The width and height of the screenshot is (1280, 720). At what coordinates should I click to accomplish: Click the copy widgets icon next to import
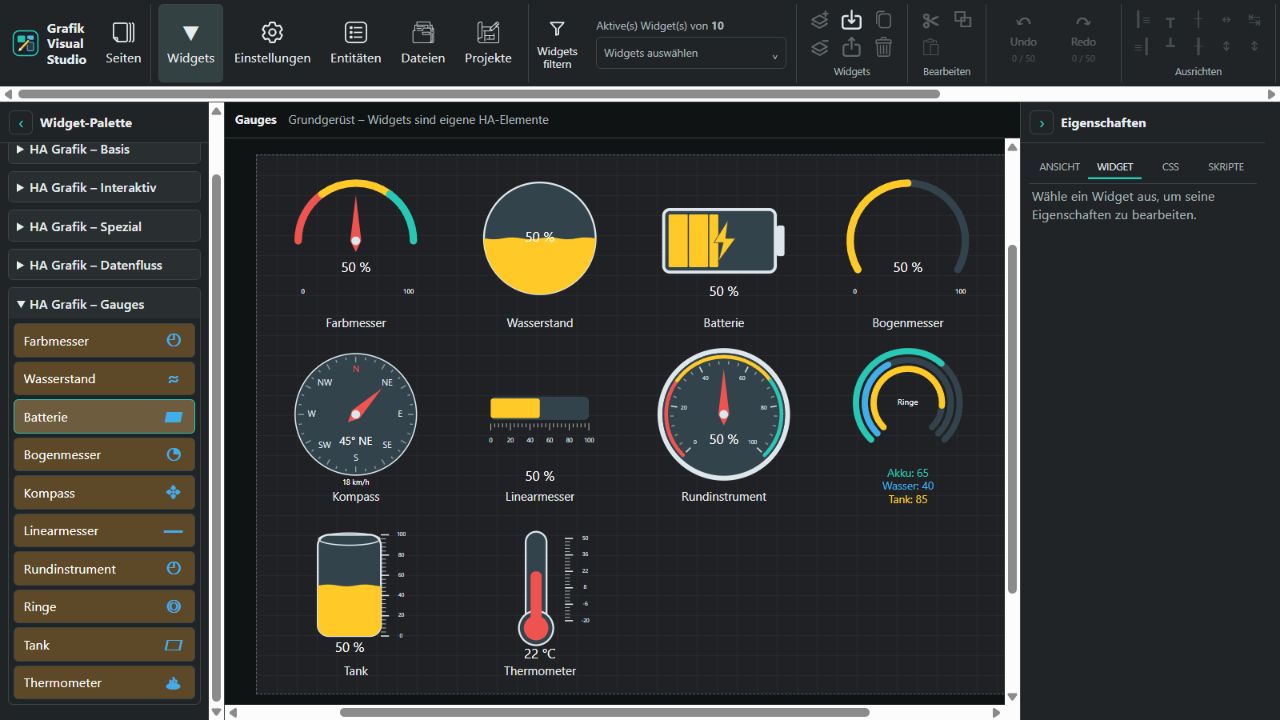click(x=884, y=20)
